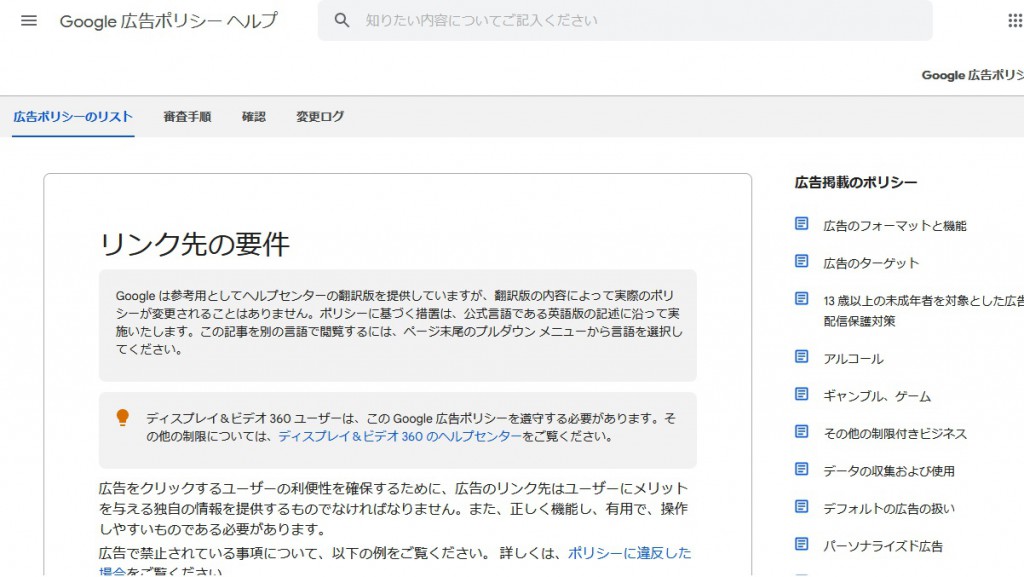Click document icon beside デフォルトの広告の扱い
The image size is (1024, 577).
[801, 507]
